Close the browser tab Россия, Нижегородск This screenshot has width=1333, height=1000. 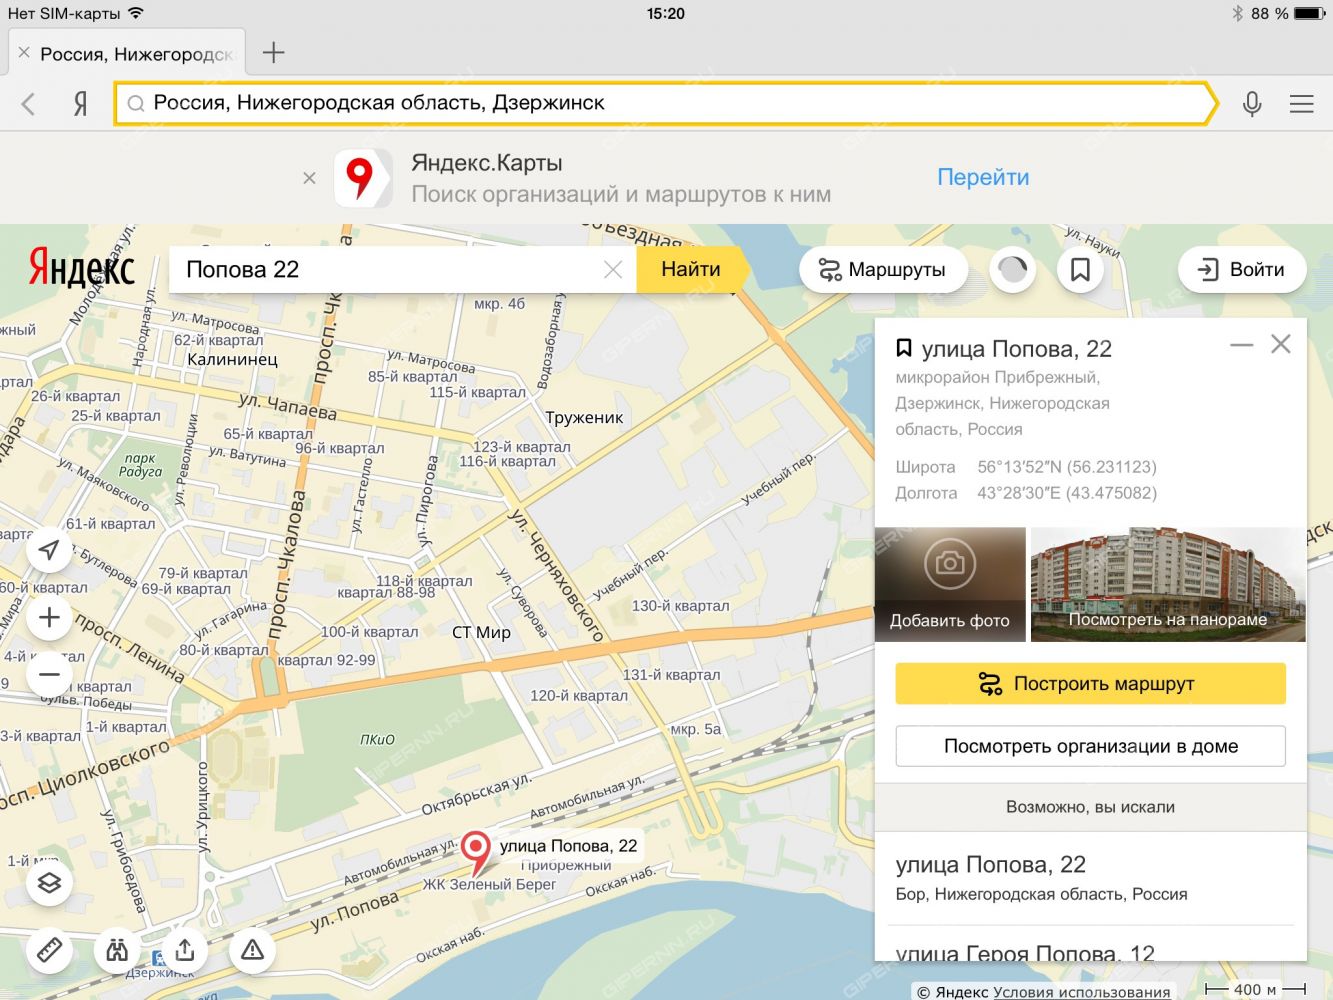(x=24, y=53)
